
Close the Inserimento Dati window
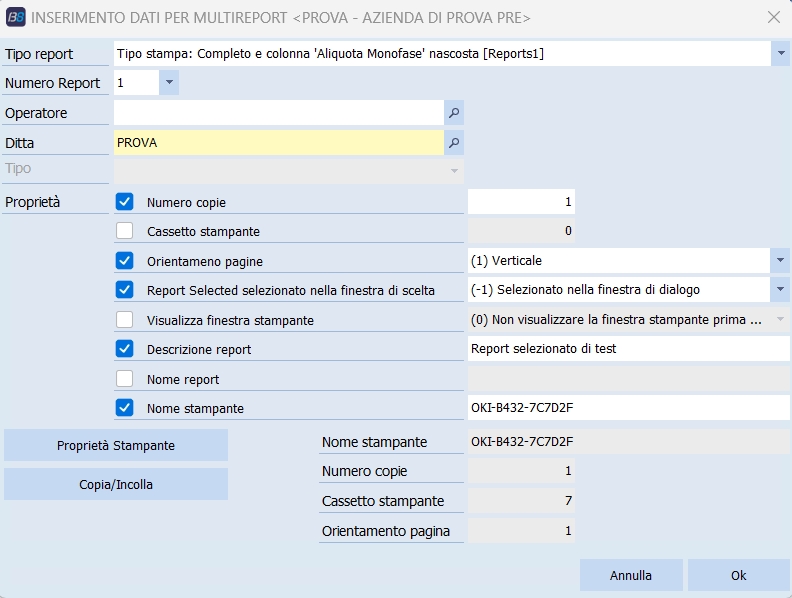tap(773, 17)
